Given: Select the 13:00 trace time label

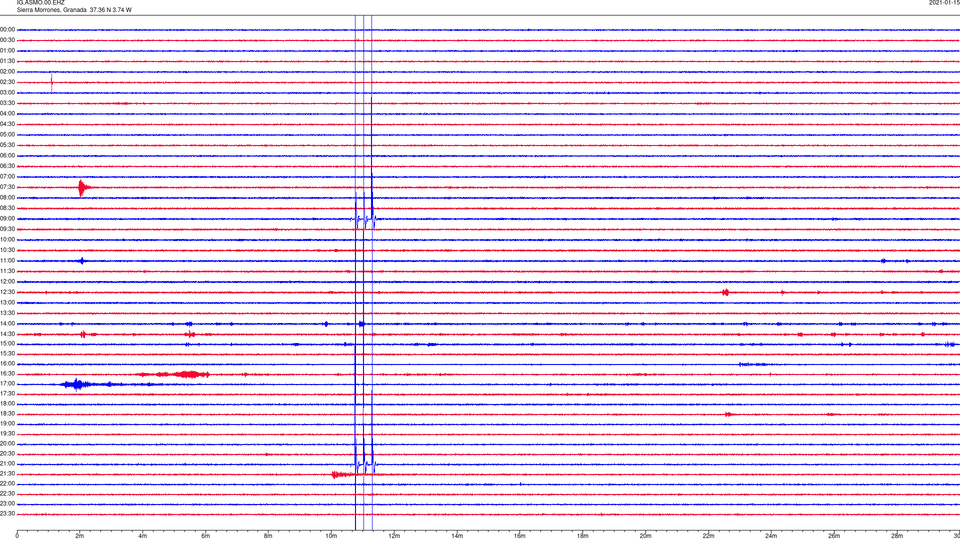Looking at the screenshot, I should coord(7,302).
